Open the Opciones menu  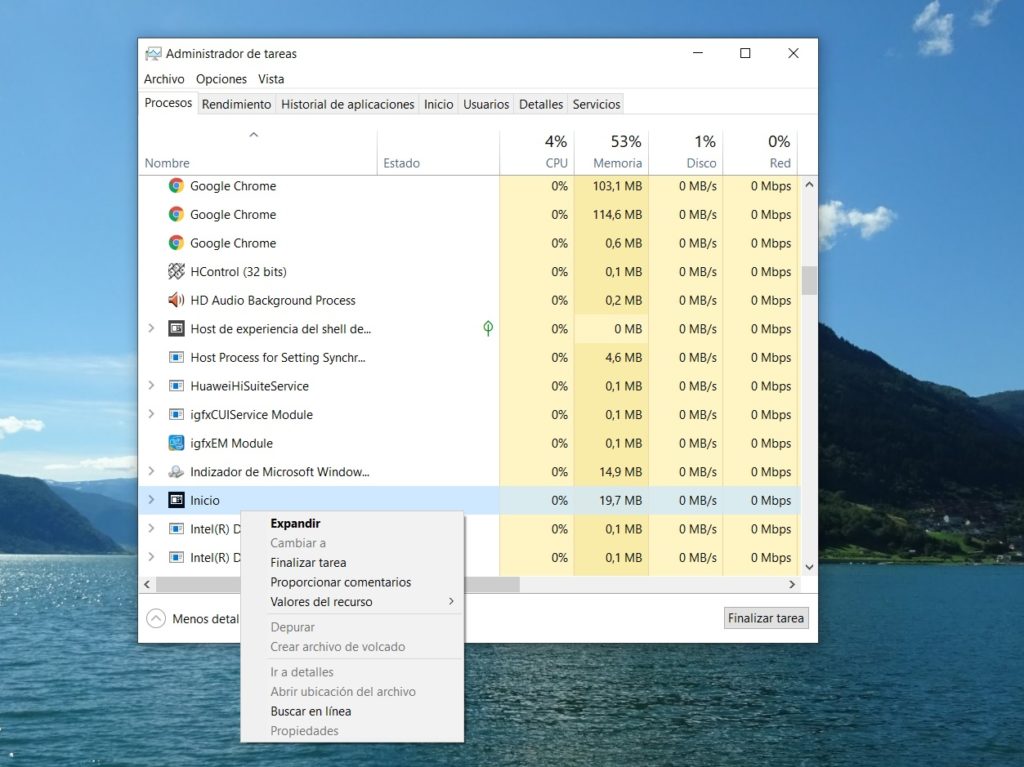point(221,78)
